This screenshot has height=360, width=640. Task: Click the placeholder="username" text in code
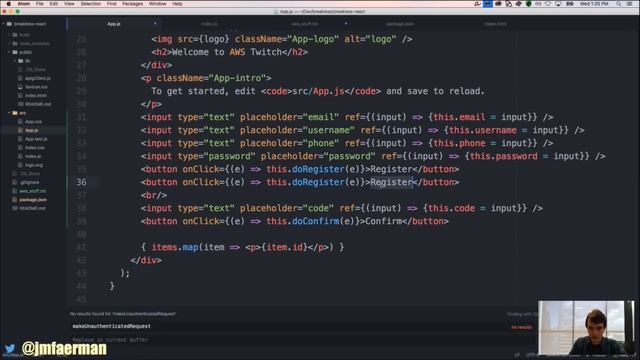[297, 130]
